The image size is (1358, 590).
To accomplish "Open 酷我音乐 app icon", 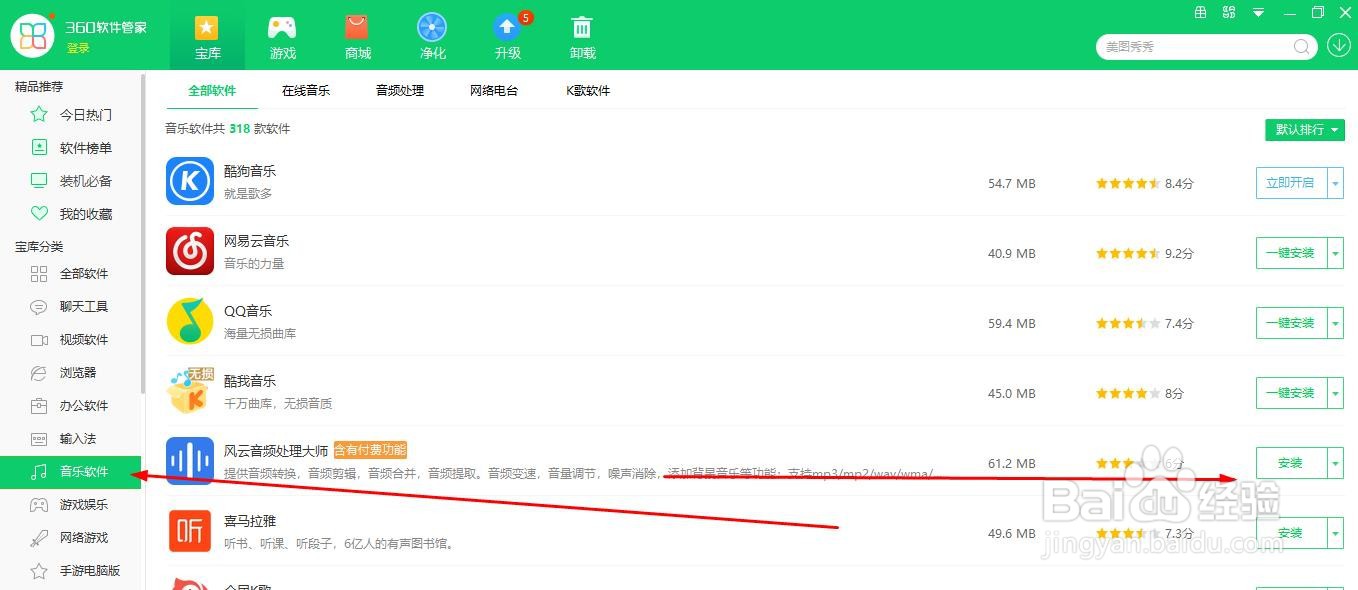I will pyautogui.click(x=190, y=391).
